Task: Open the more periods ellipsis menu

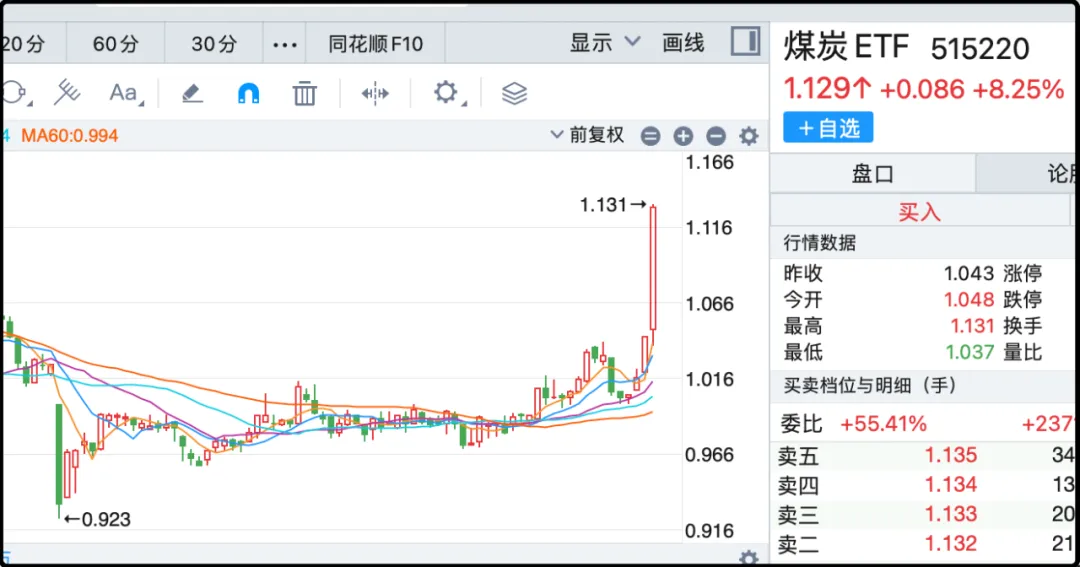Action: [x=286, y=44]
